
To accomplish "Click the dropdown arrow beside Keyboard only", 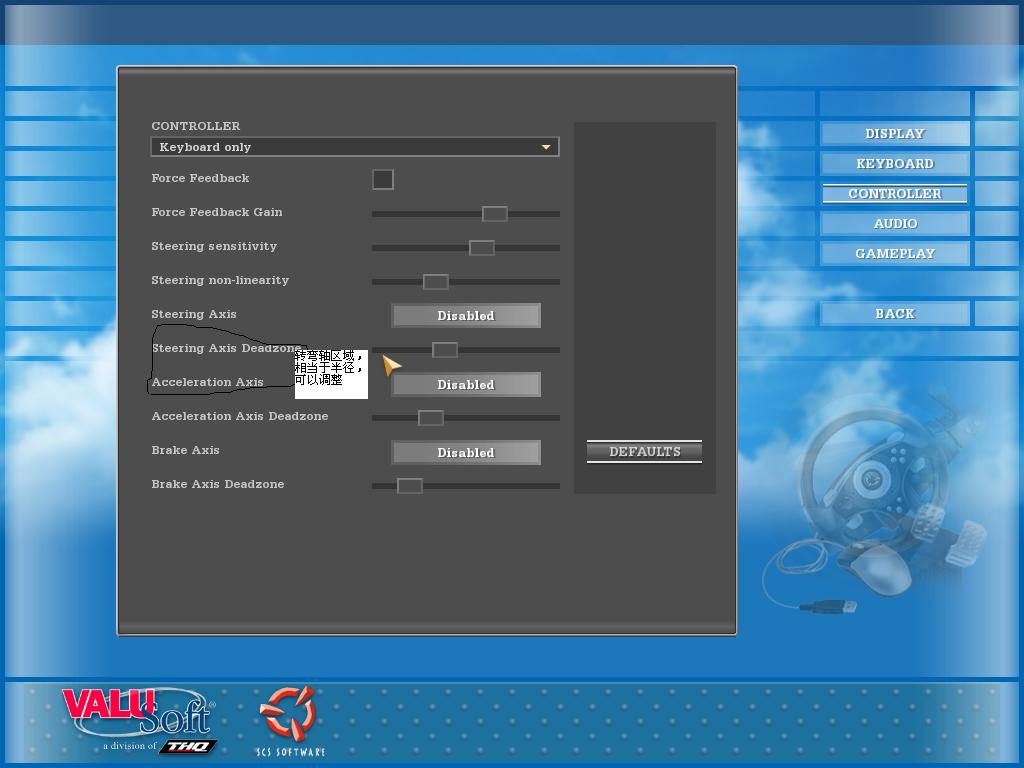I will point(546,147).
